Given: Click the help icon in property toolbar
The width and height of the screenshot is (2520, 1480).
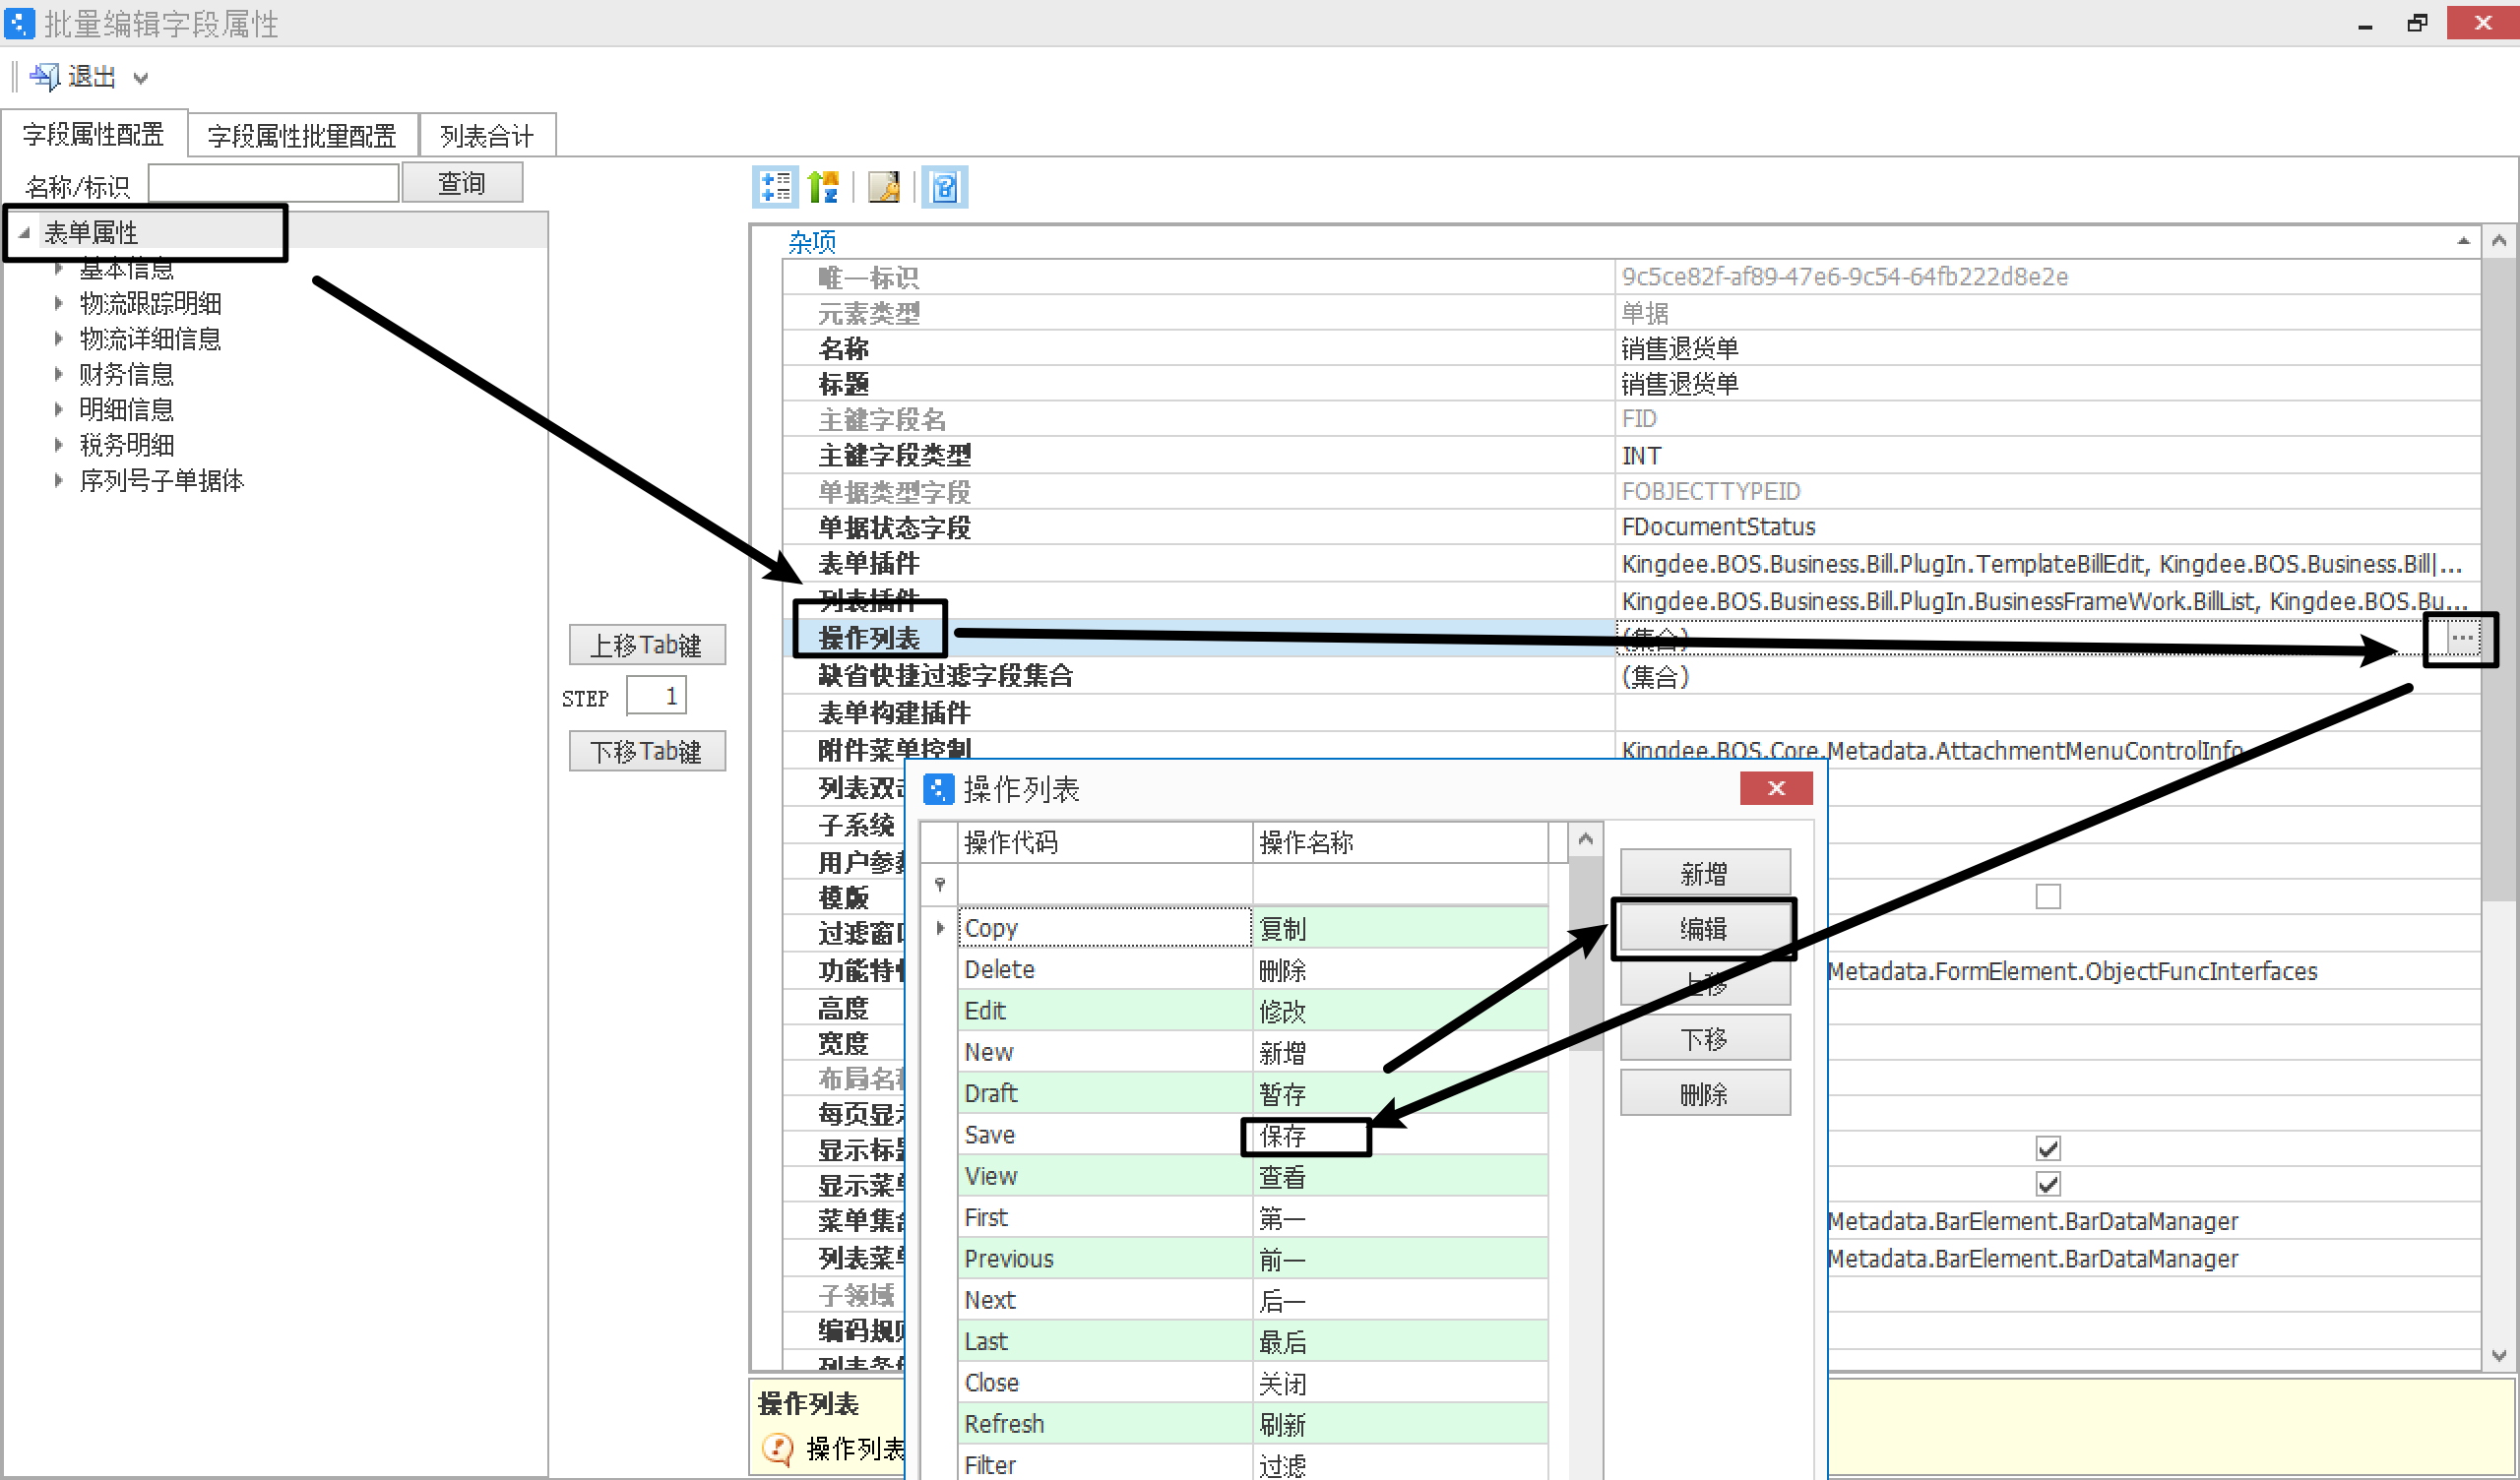Looking at the screenshot, I should [945, 187].
